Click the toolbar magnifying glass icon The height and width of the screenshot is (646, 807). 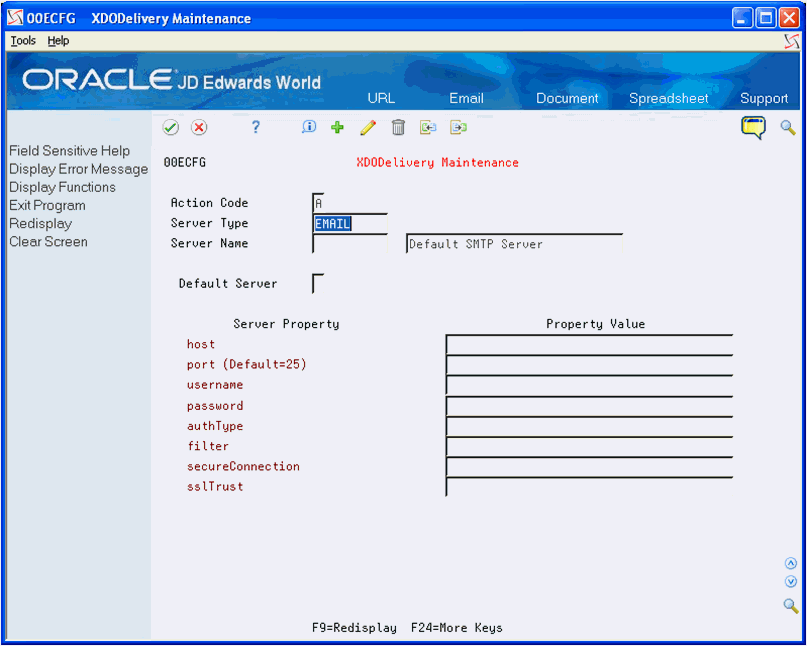(x=788, y=127)
